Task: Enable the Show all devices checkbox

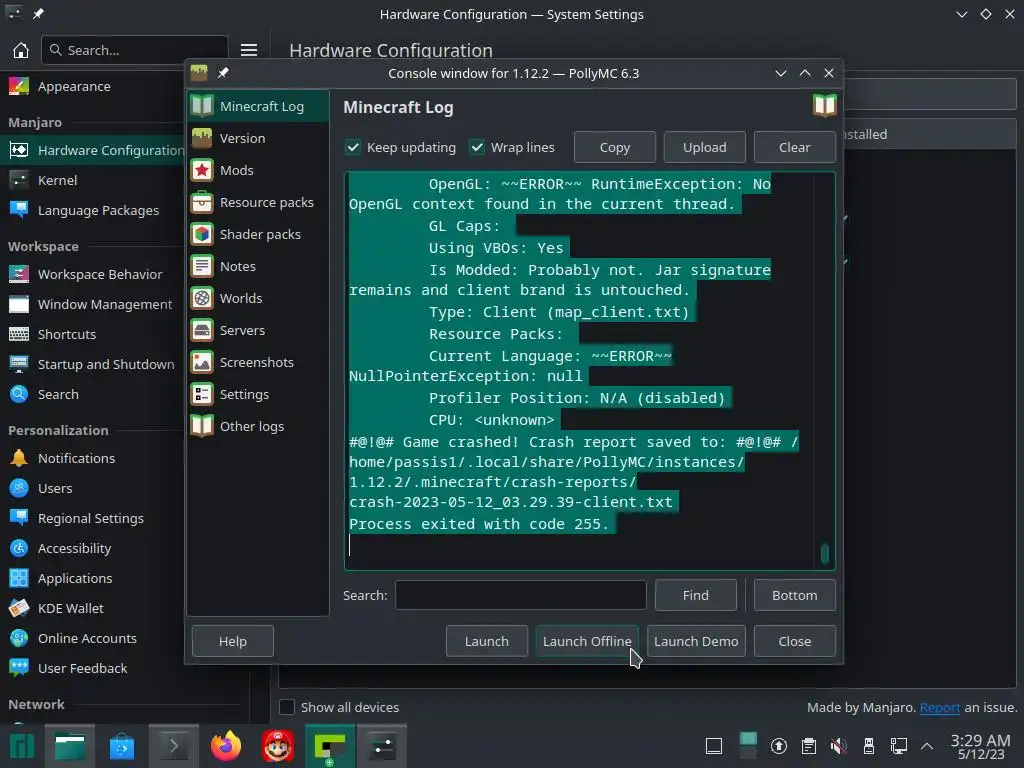Action: click(287, 707)
